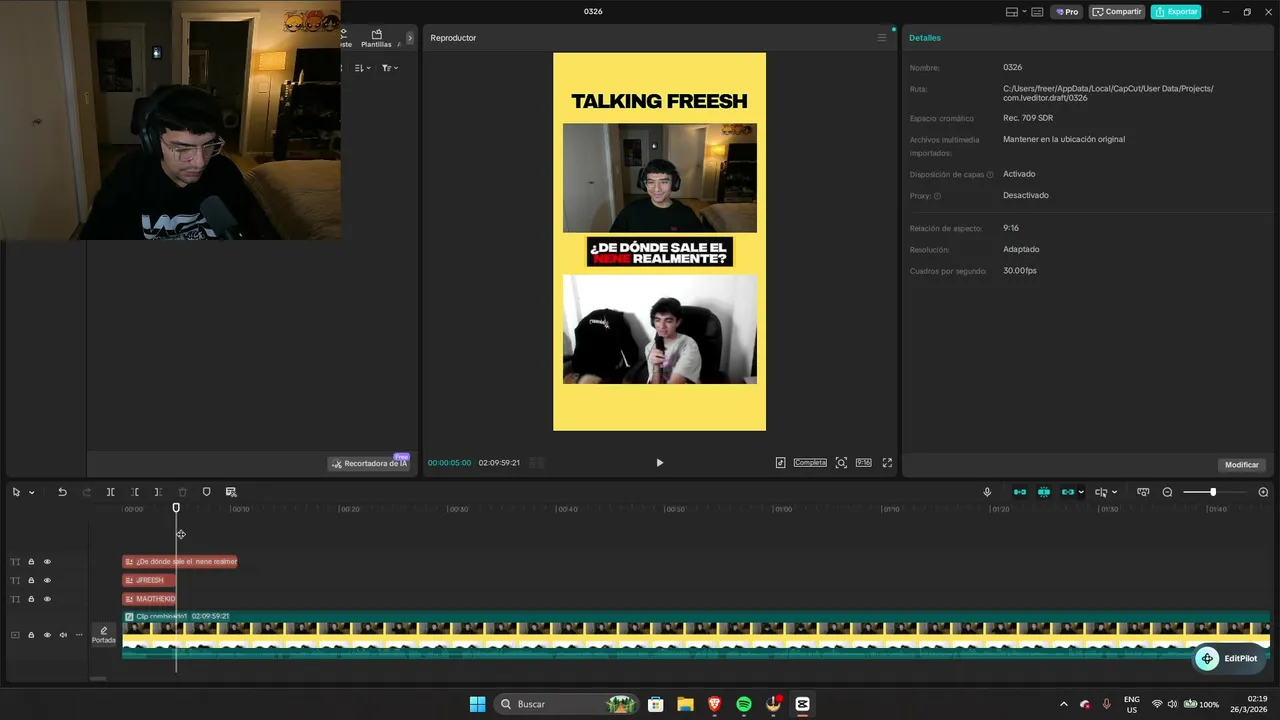Hide the MAOTHEKID text track
This screenshot has height=720, width=1280.
pyautogui.click(x=47, y=599)
